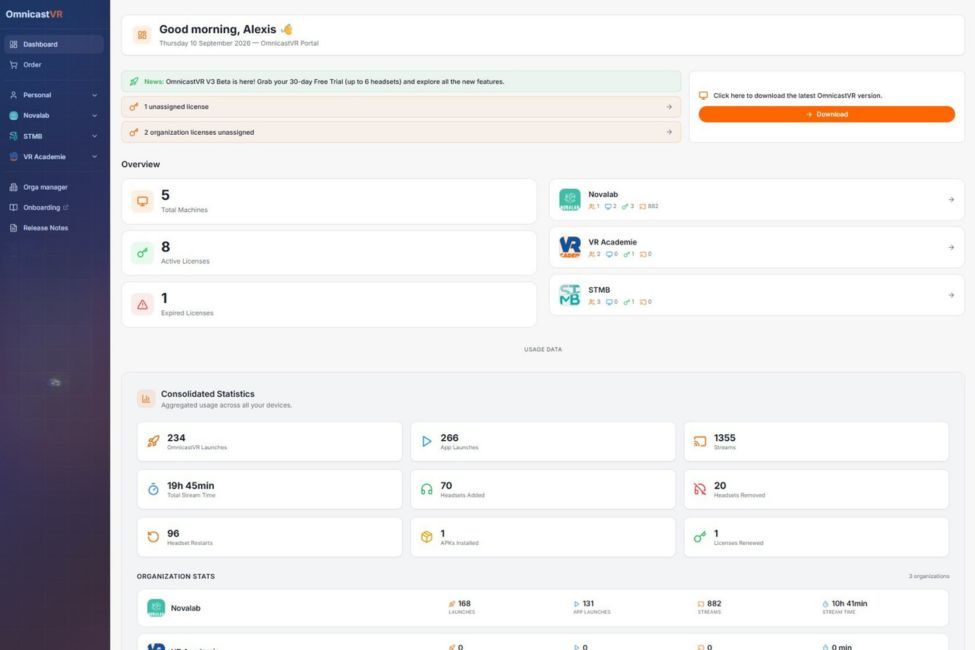
Task: Click the '5' Total Machines value
Action: point(165,195)
